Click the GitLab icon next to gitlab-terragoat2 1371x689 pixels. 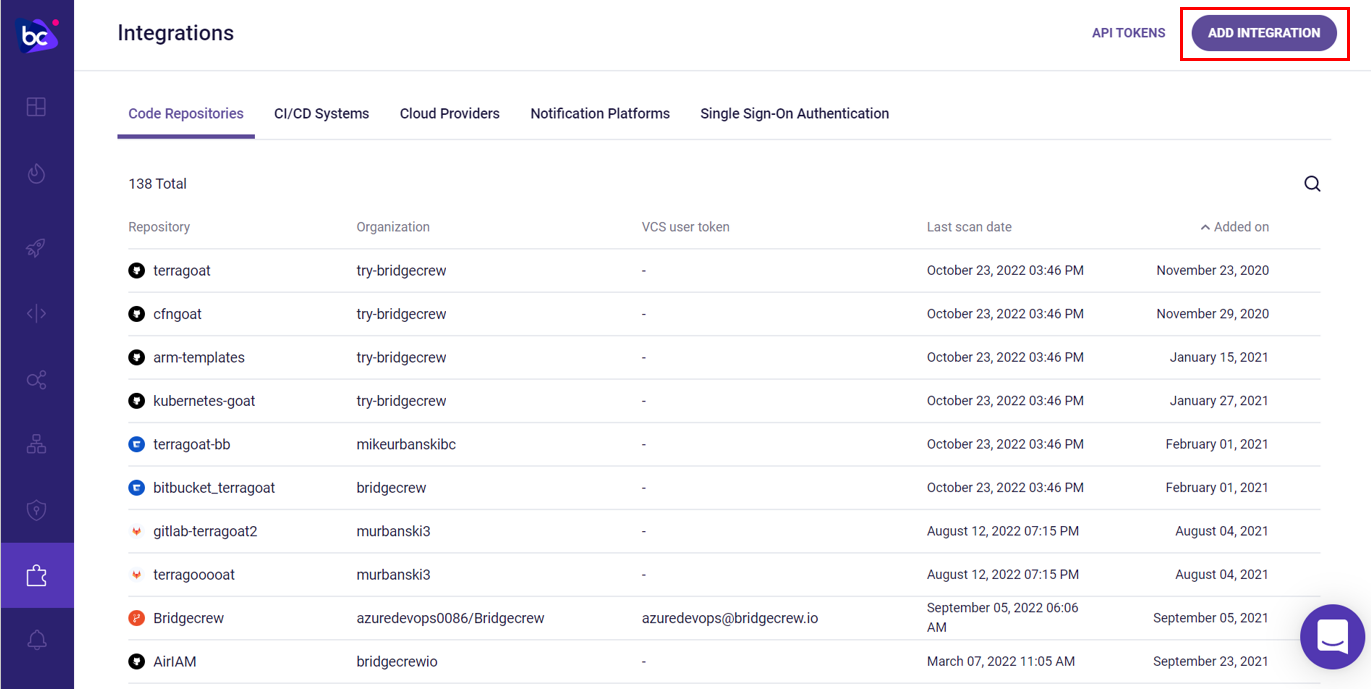point(137,531)
